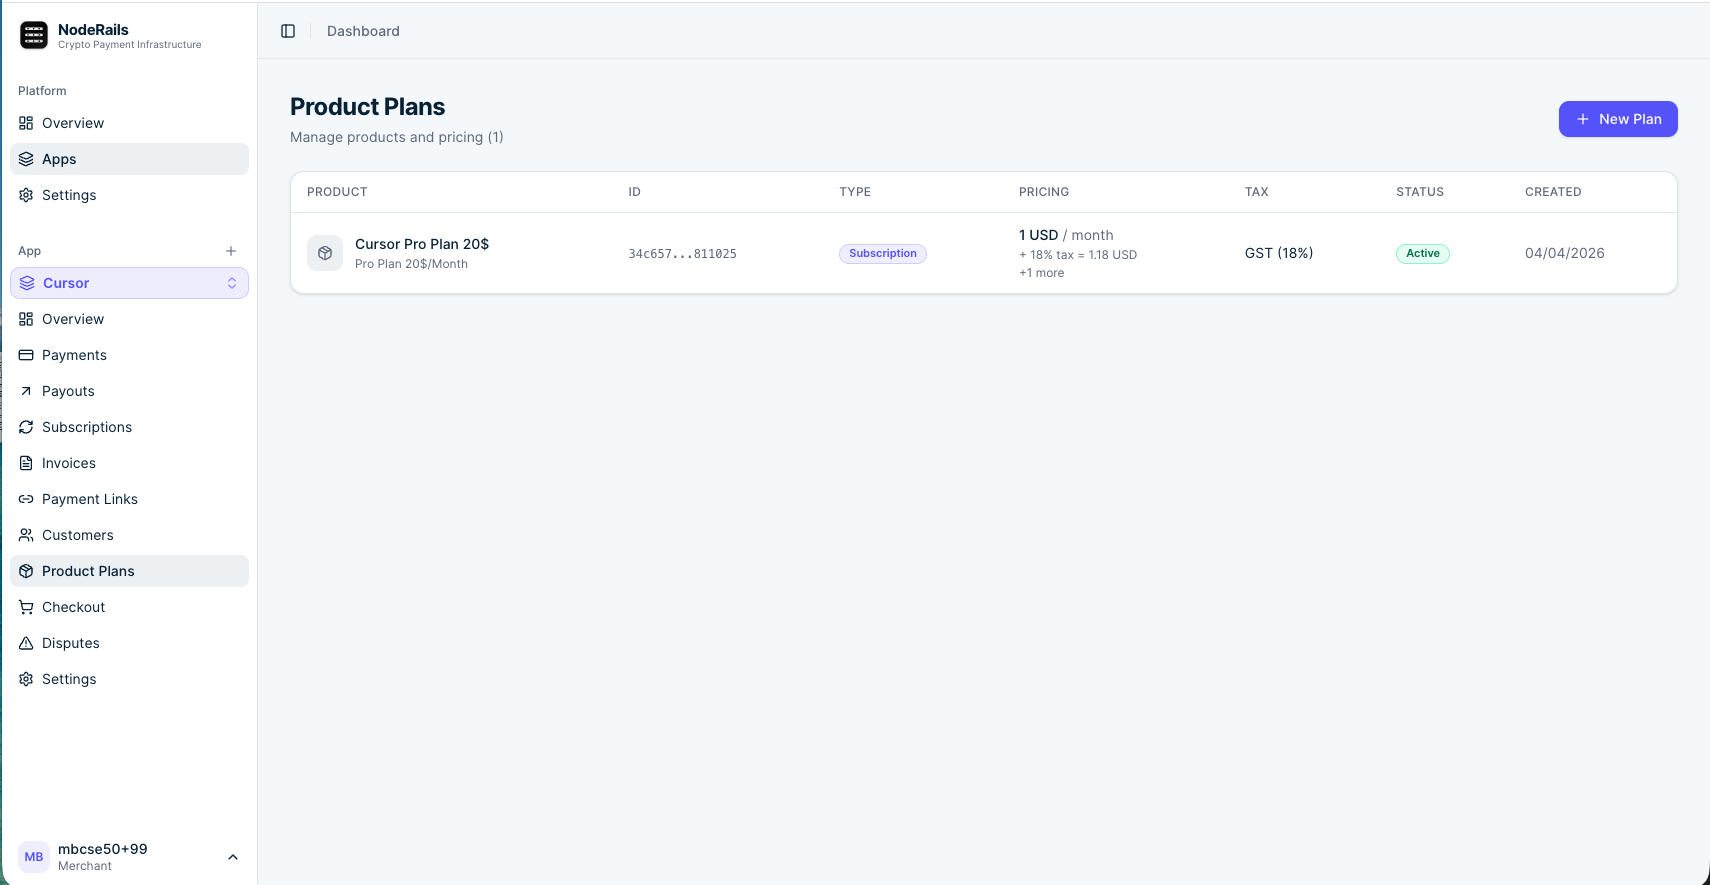Open Payouts page
Screen dimensions: 1710x885
click(130, 391)
